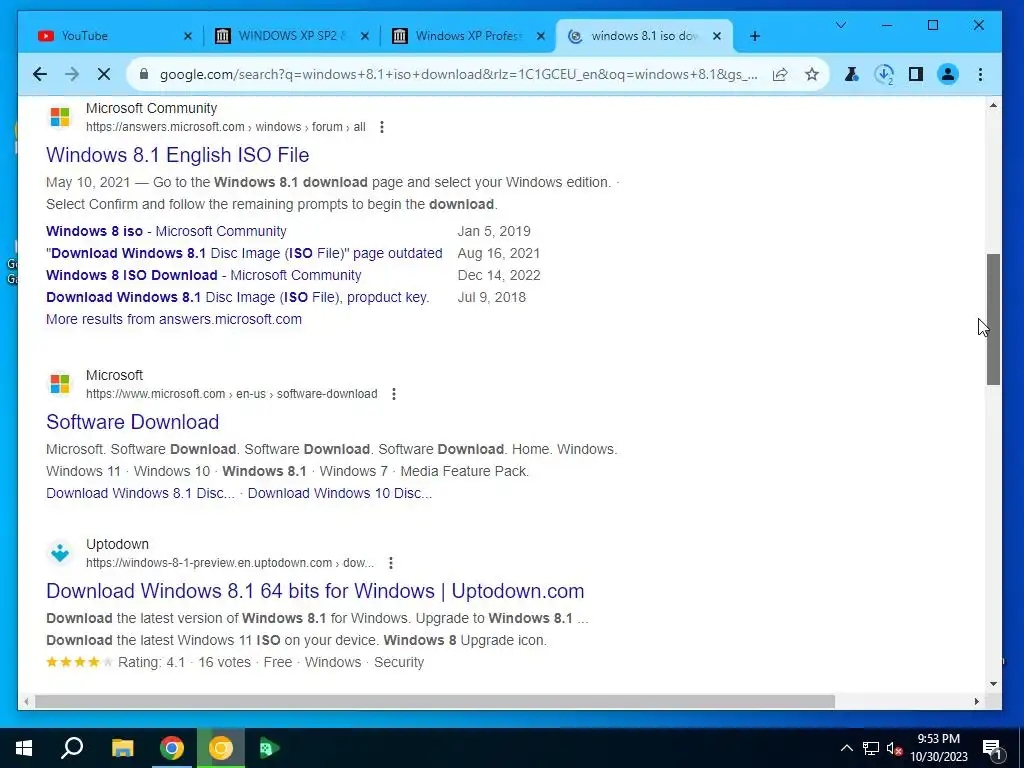Open the Chrome profile avatar
Viewport: 1024px width, 768px height.
948,74
